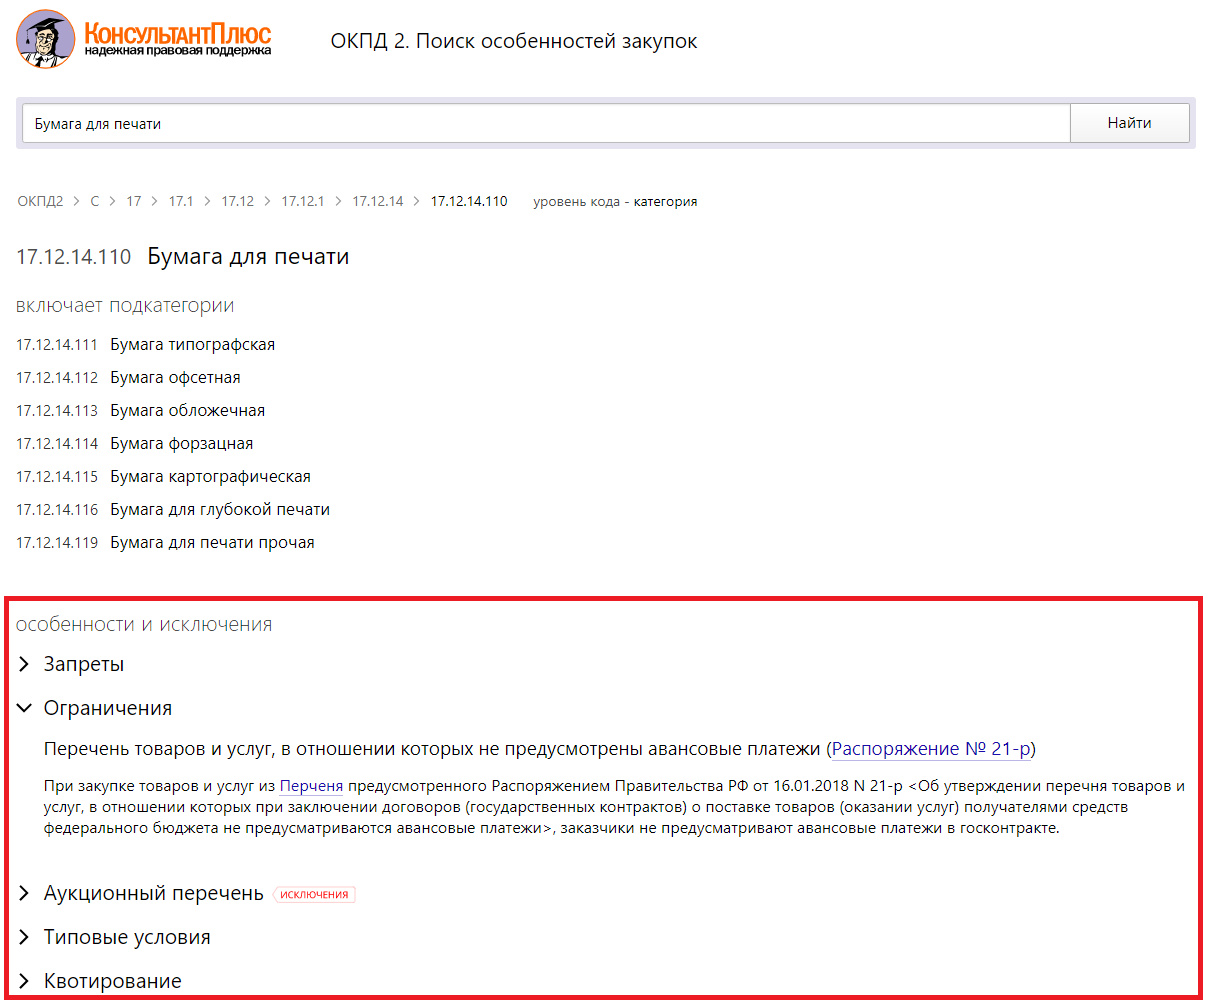This screenshot has height=1002, width=1232.
Task: Expand the Запреты section
Action: [83, 665]
